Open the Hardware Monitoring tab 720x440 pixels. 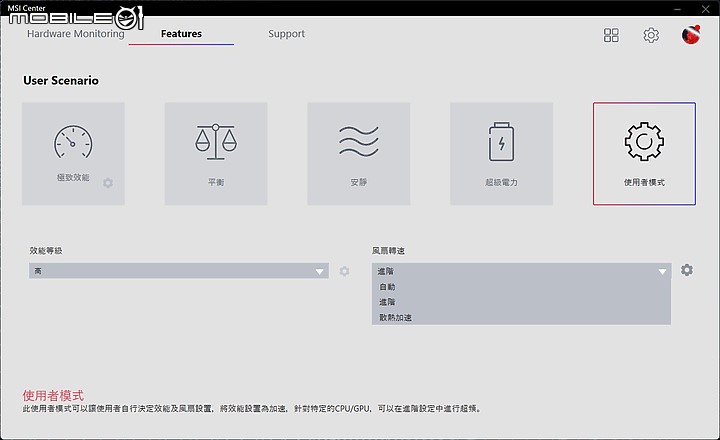76,34
